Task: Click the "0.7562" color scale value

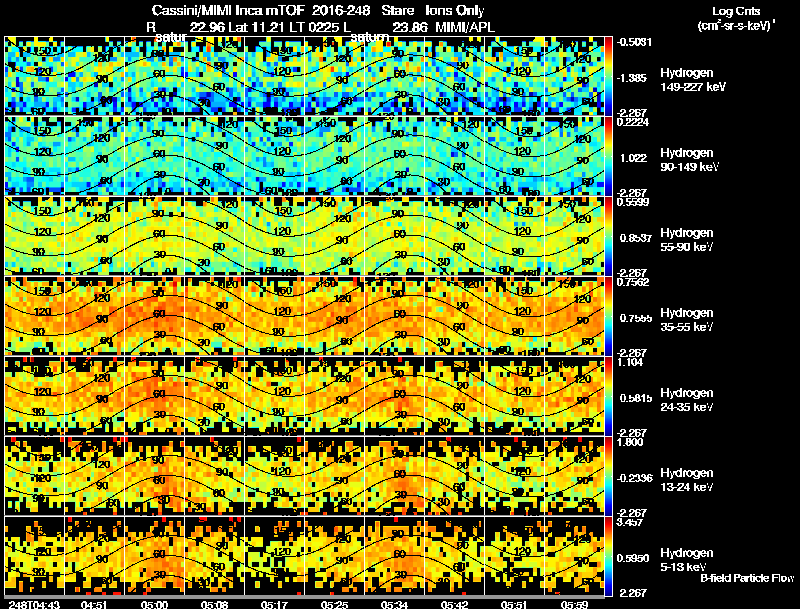Action: [633, 282]
